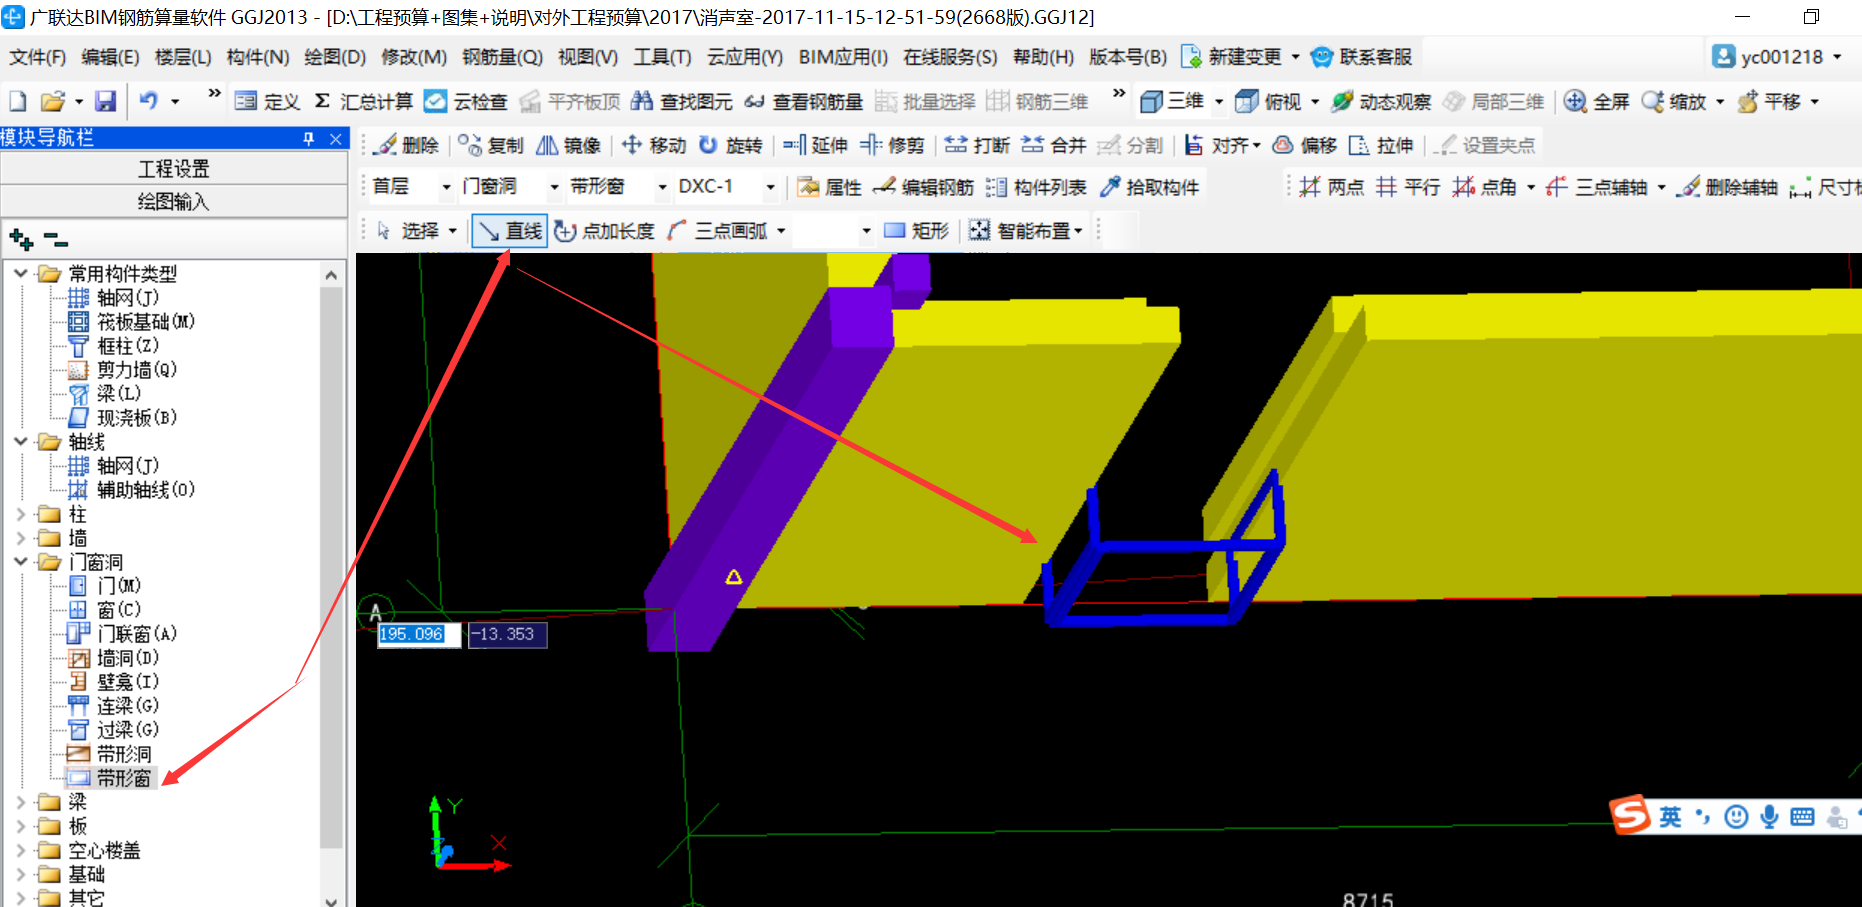Image resolution: width=1862 pixels, height=907 pixels.
Task: Open 查找图元 find element tool
Action: tap(682, 101)
